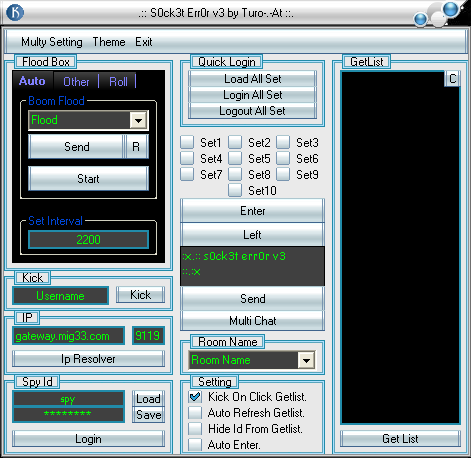
Task: Click the R button beside Send
Action: coord(136,147)
